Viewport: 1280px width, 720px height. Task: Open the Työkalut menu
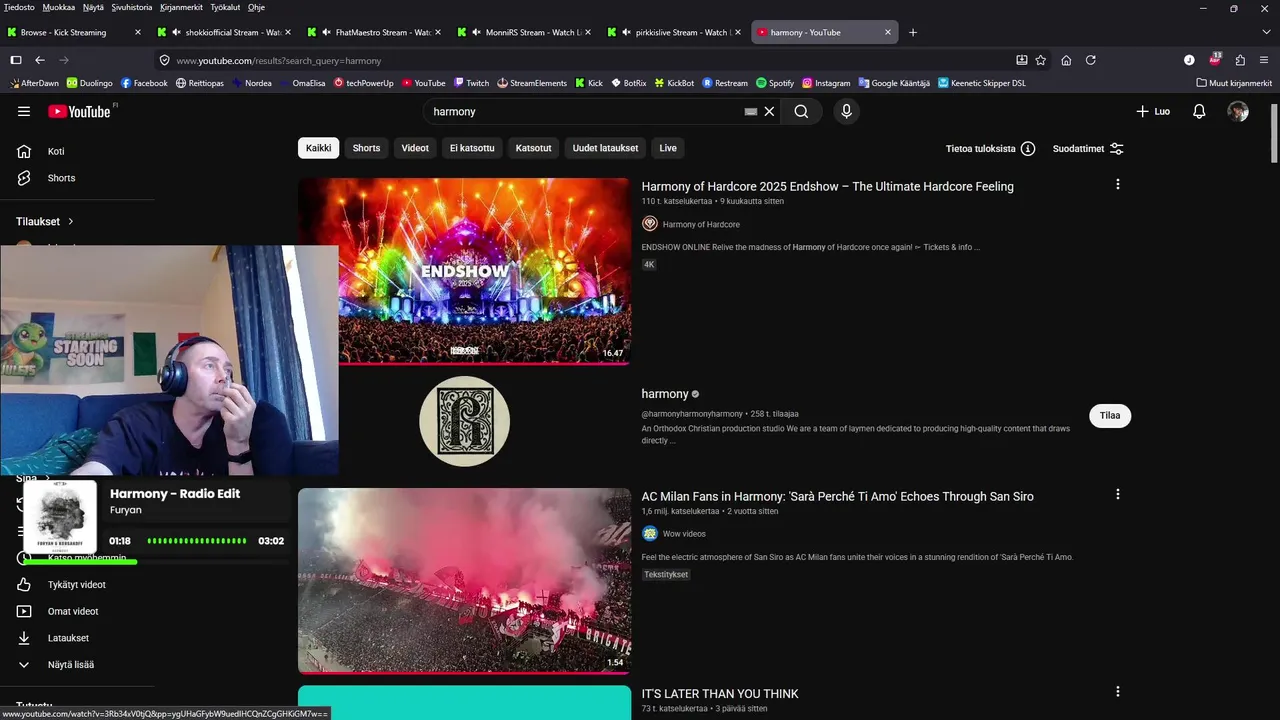(225, 7)
